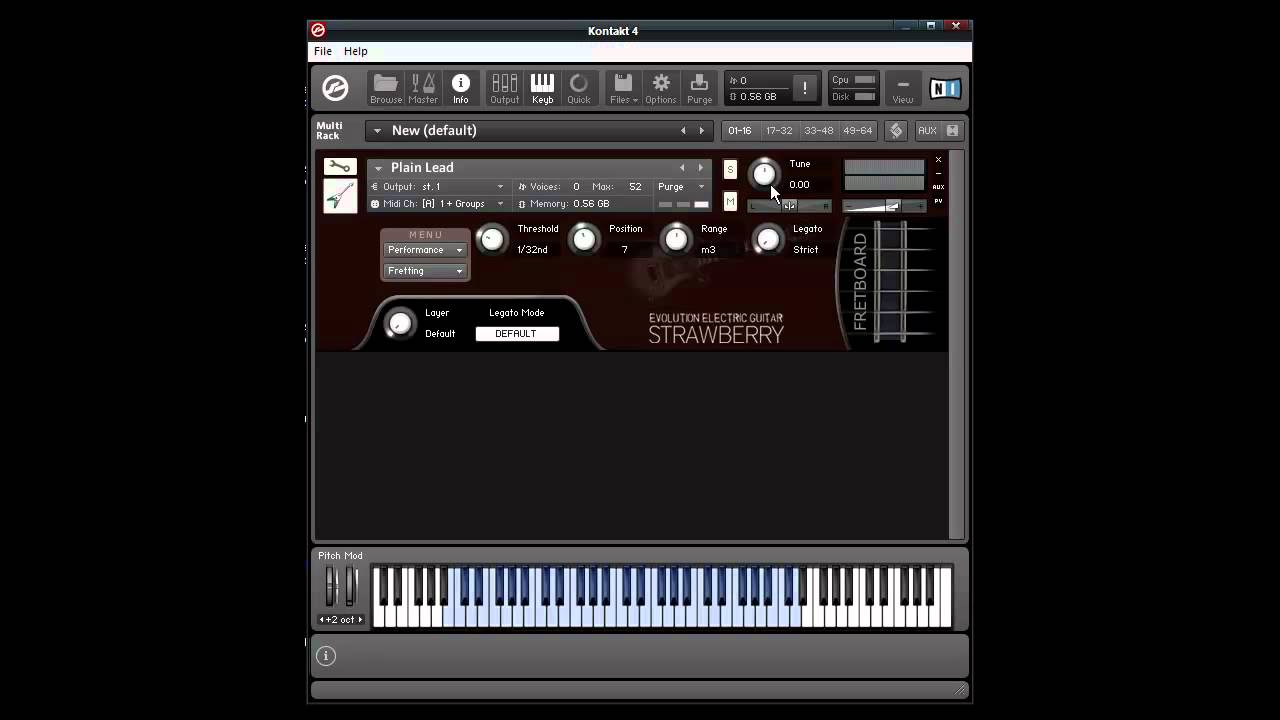Image resolution: width=1280 pixels, height=720 pixels.
Task: Open the Performance menu dropdown
Action: click(425, 250)
